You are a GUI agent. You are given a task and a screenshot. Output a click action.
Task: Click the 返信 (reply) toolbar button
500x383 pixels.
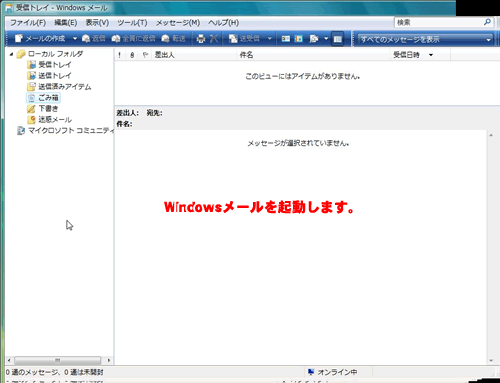coord(94,39)
